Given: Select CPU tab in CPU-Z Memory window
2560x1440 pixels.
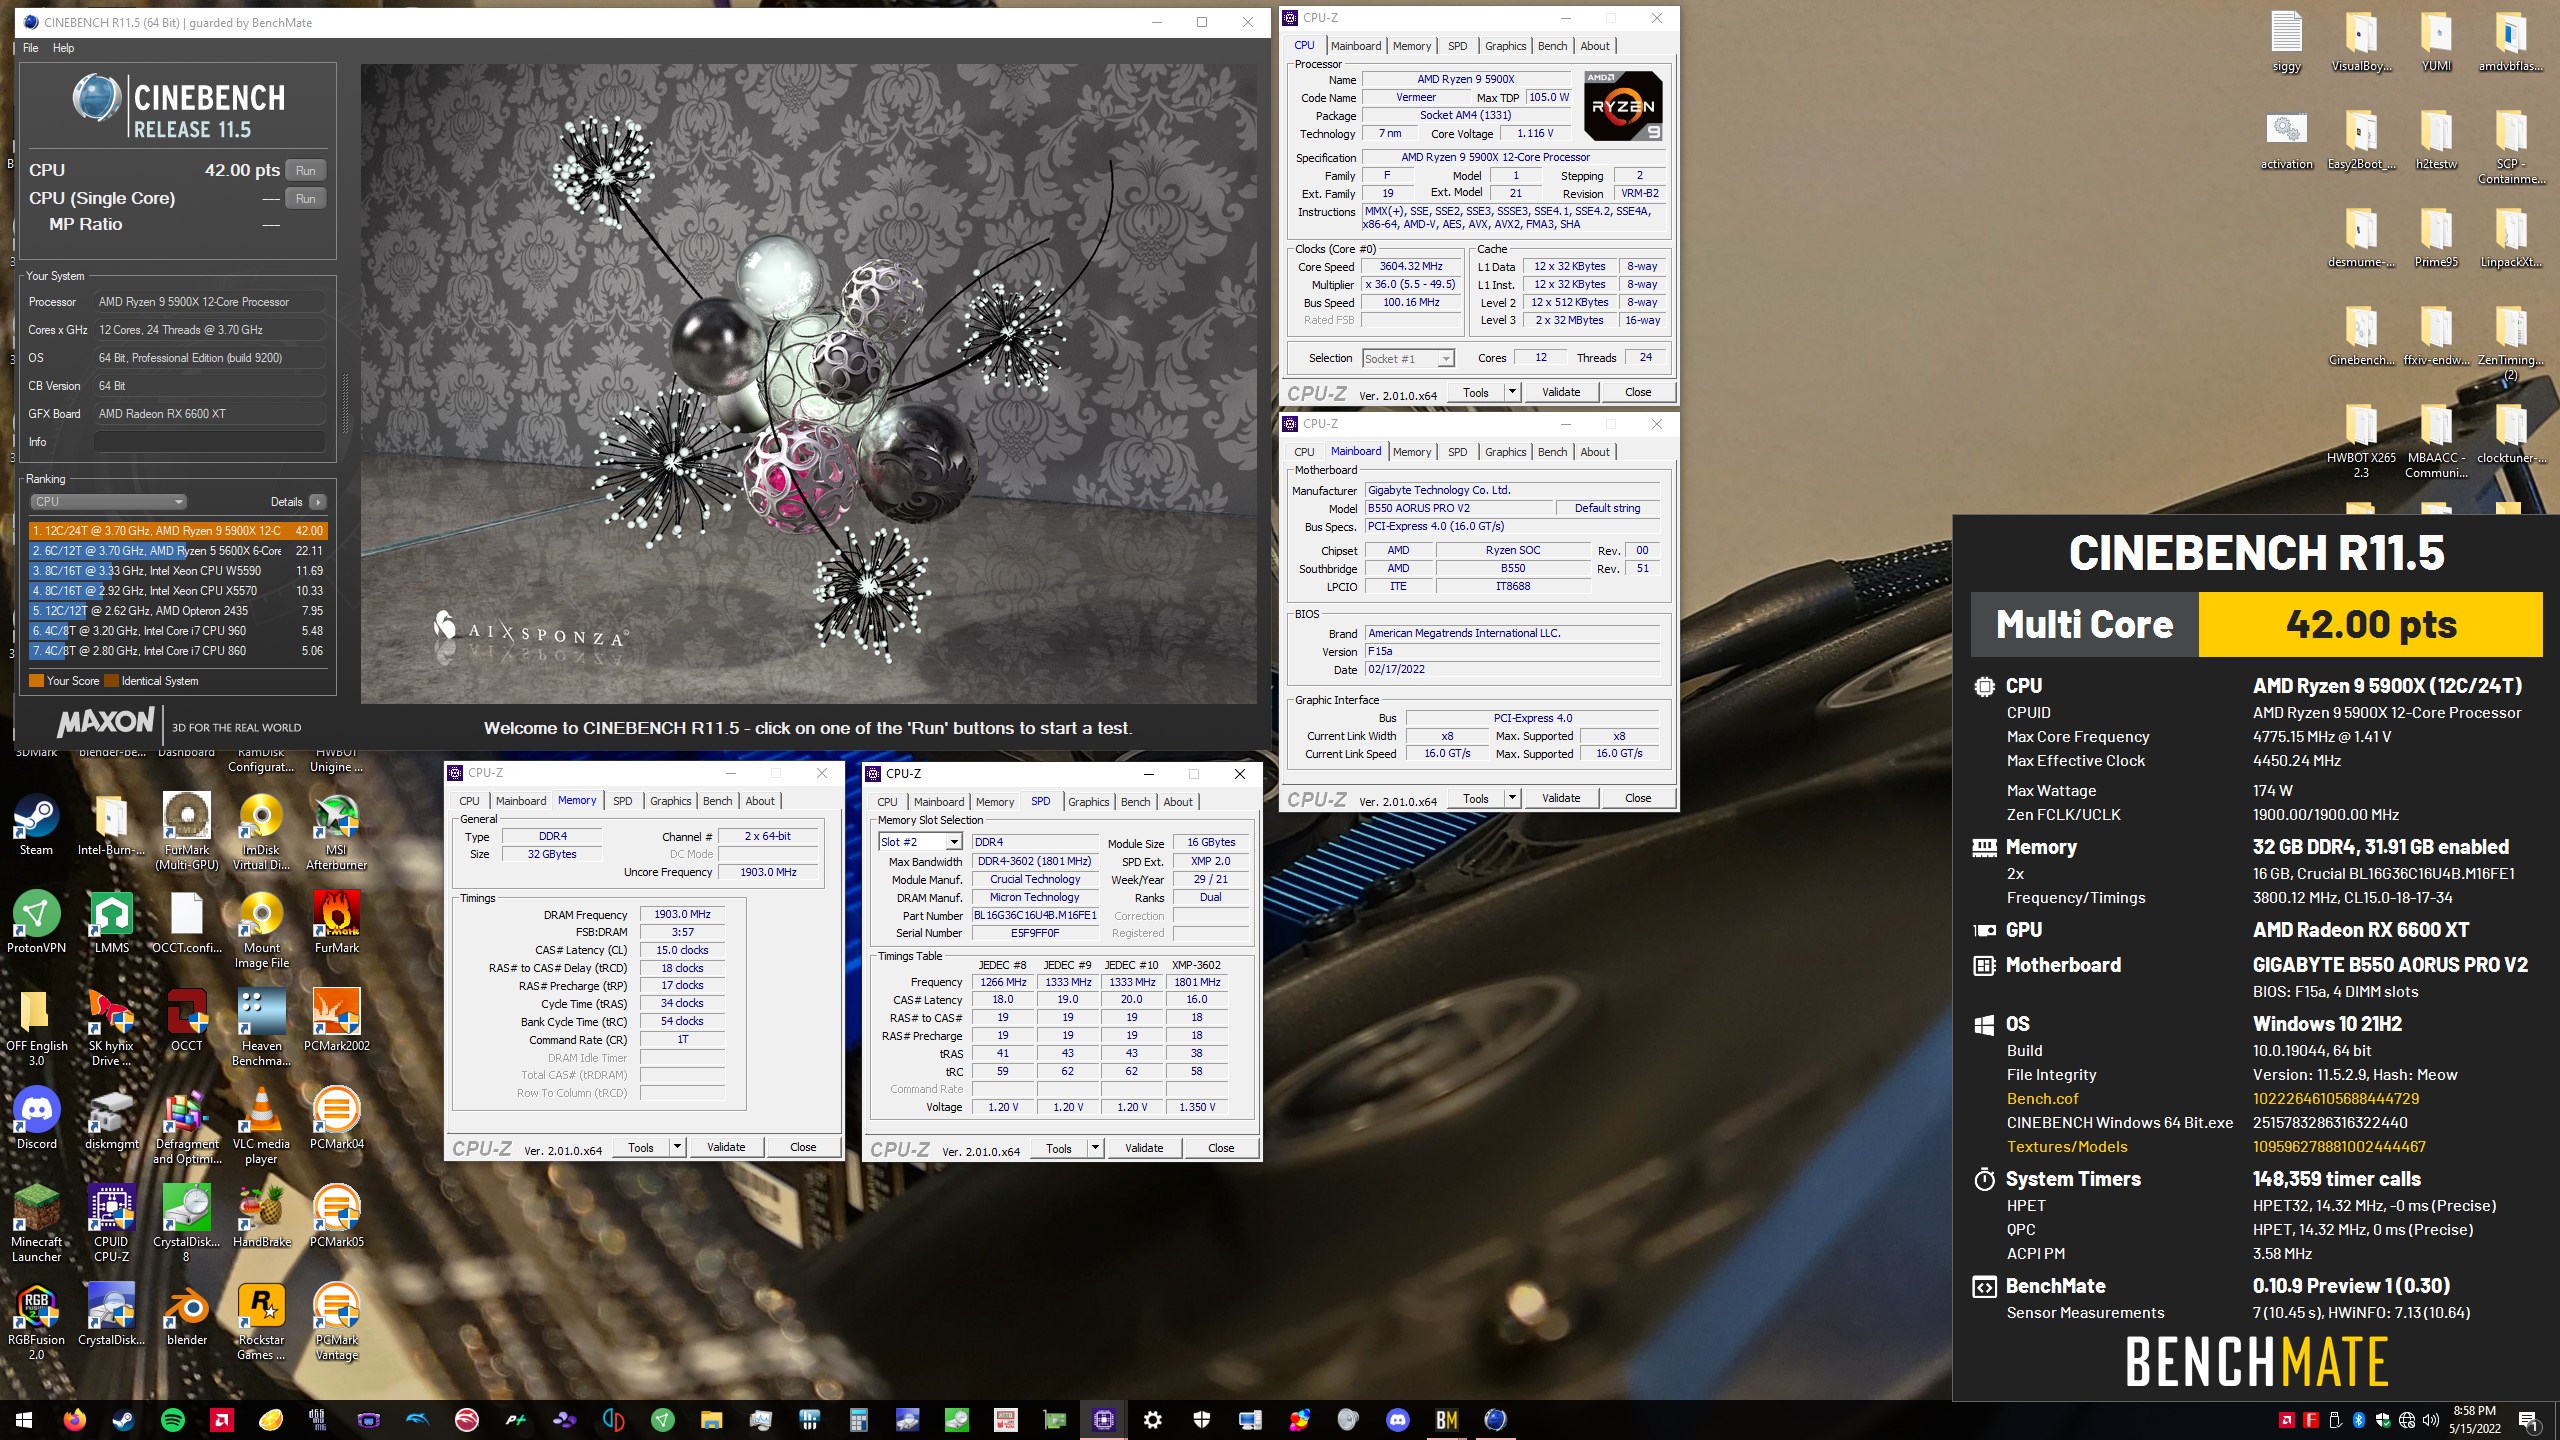Looking at the screenshot, I should click(x=469, y=801).
